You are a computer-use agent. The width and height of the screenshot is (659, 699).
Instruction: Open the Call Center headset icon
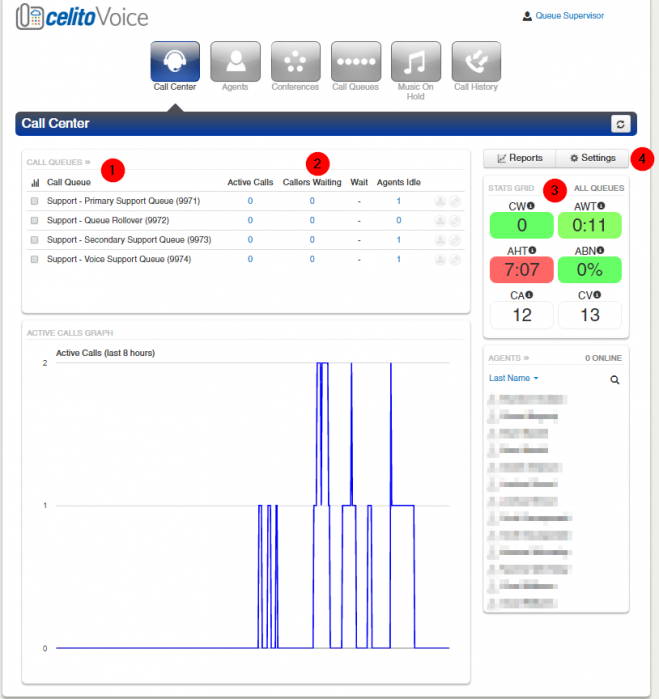coord(176,62)
